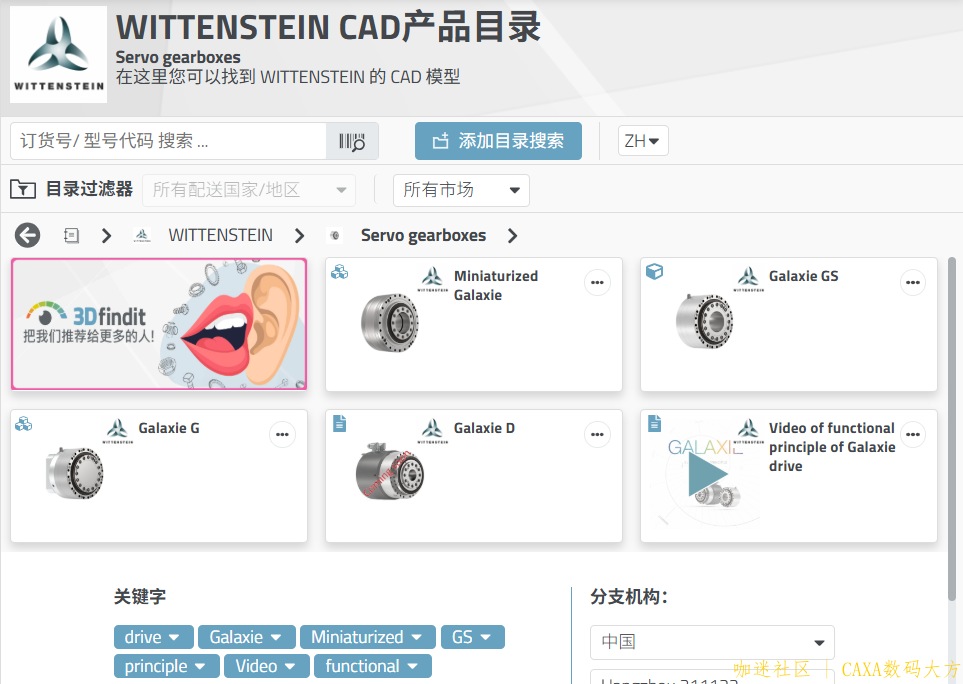The width and height of the screenshot is (963, 684).
Task: Click the back arrow navigation button
Action: coord(28,235)
